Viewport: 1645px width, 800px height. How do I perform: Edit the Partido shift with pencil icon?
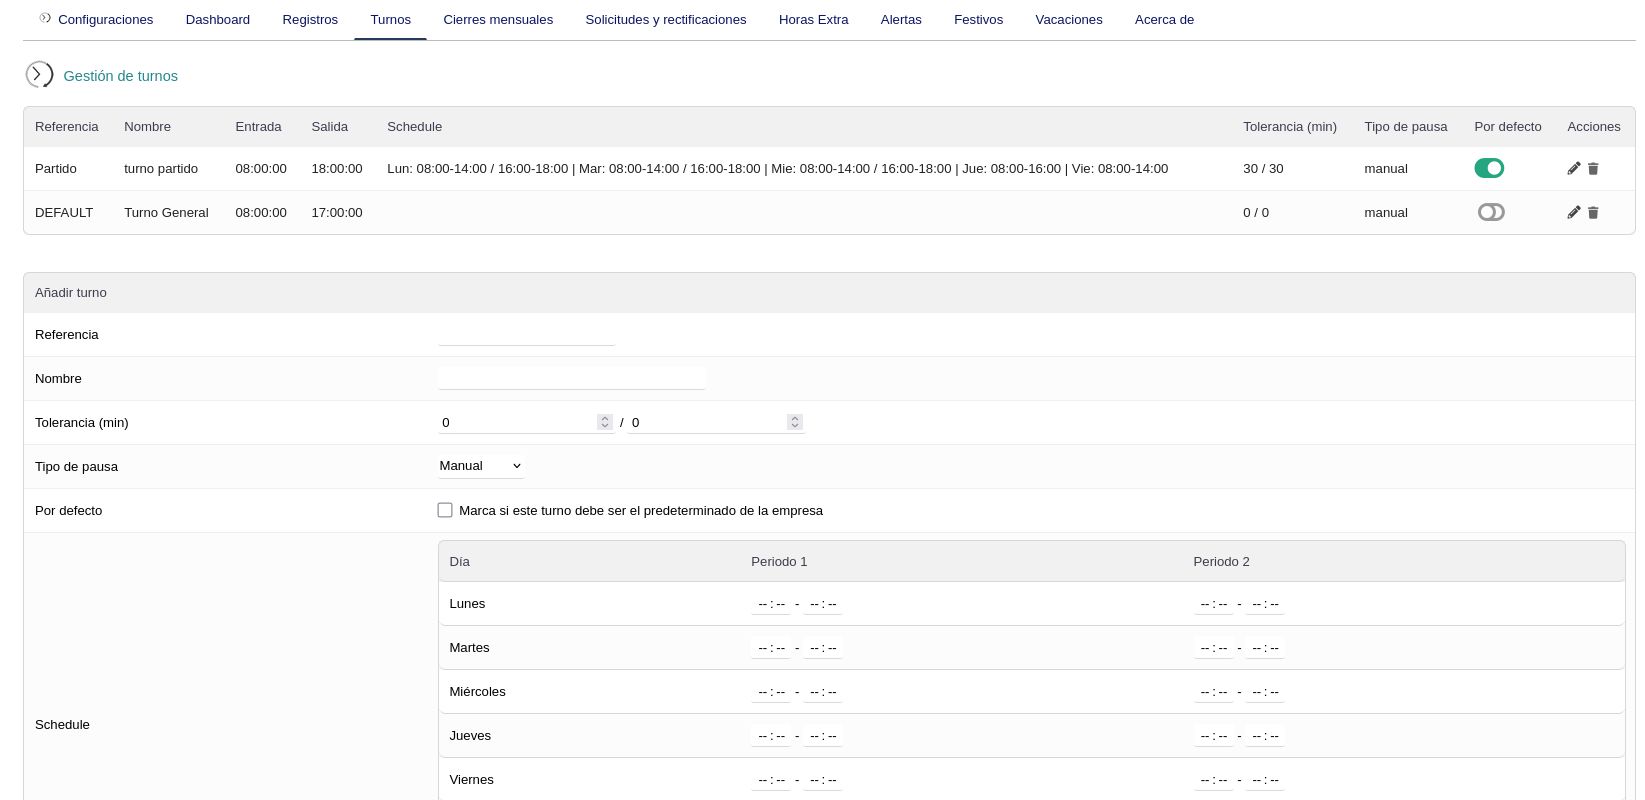coord(1573,169)
